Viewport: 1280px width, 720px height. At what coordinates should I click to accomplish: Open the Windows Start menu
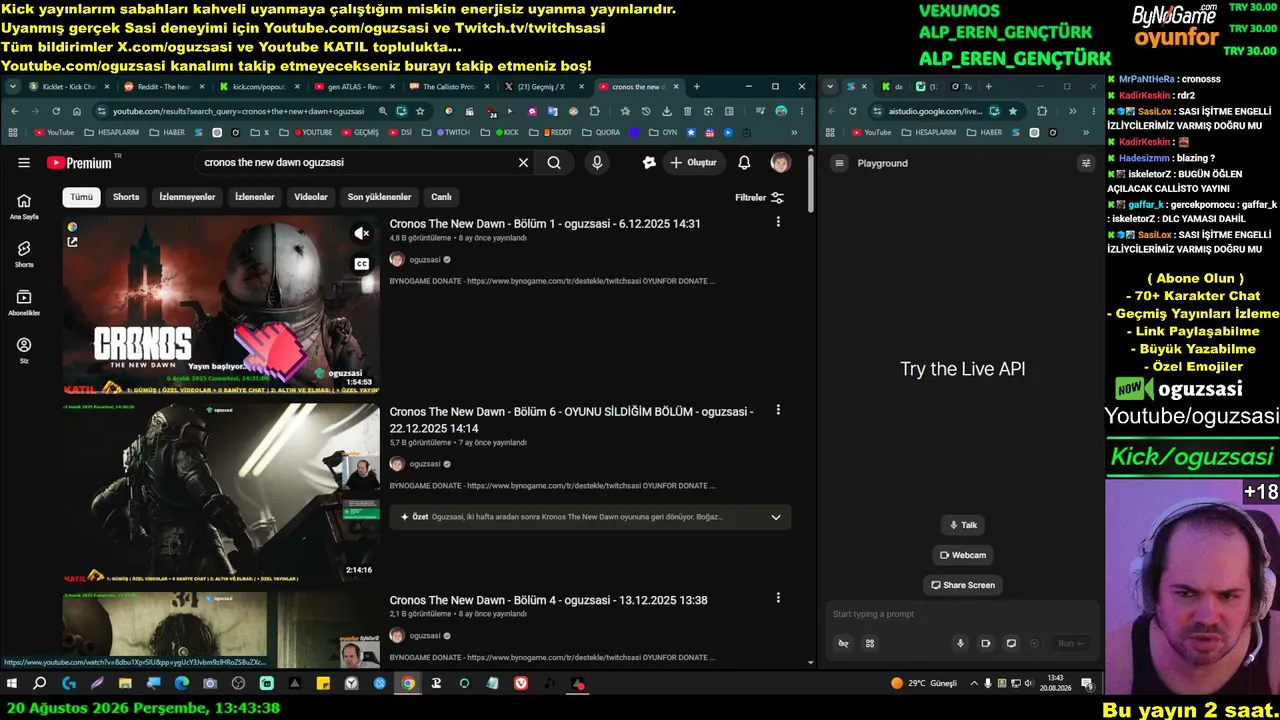click(12, 684)
